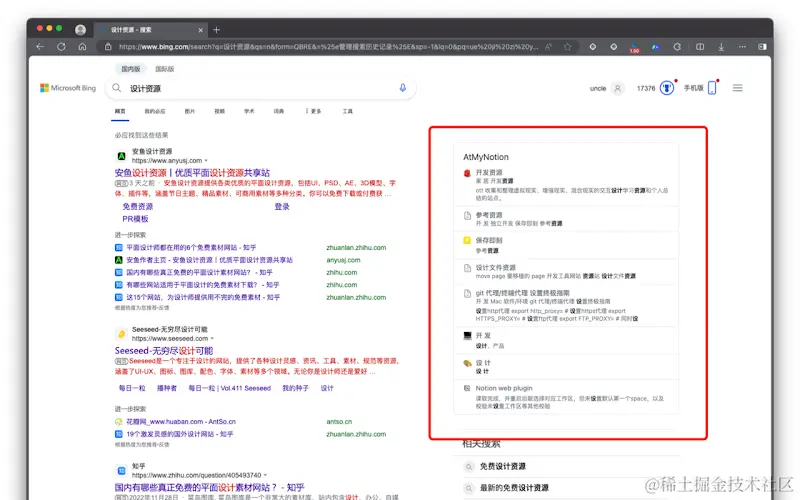Screen dimensions: 800x500
Task: Click the yellow icon beside 保存即刻
Action: (467, 240)
